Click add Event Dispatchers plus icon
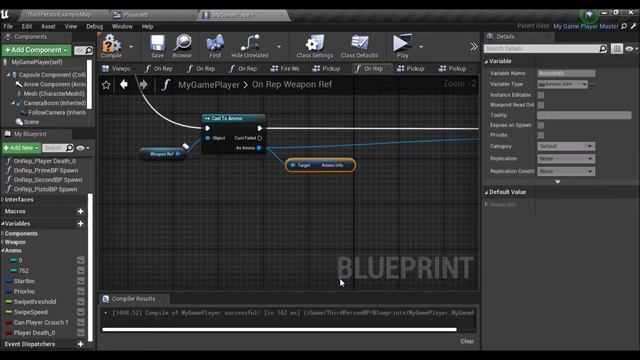 click(80, 344)
